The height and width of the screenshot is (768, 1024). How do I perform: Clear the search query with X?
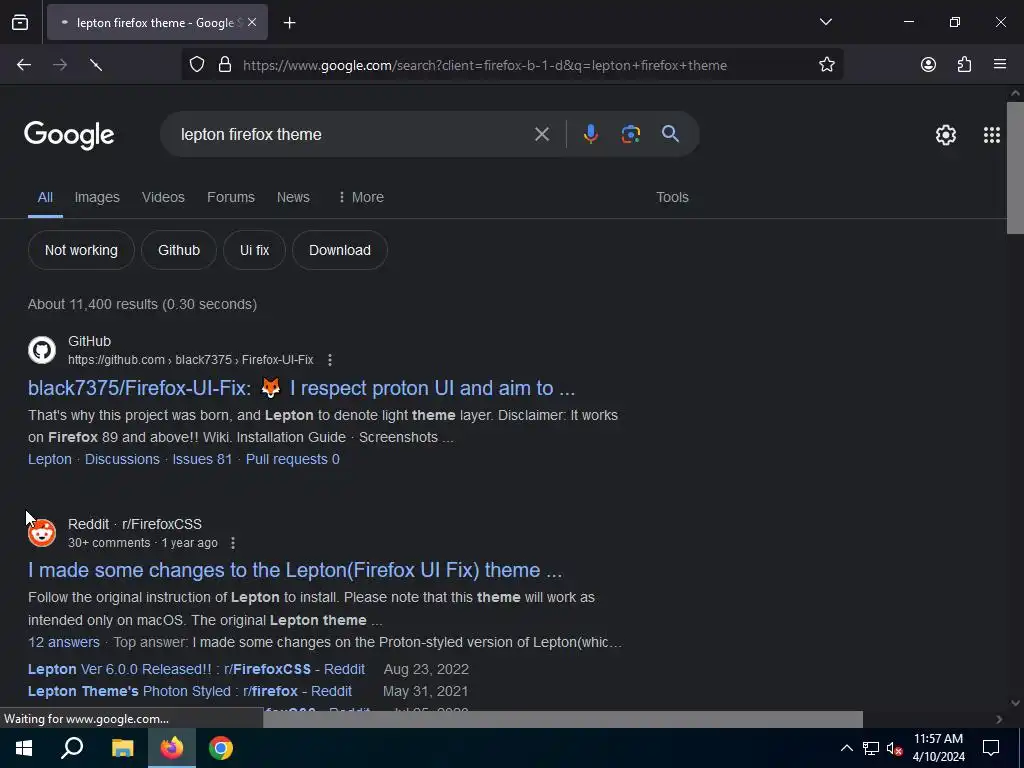(x=541, y=135)
